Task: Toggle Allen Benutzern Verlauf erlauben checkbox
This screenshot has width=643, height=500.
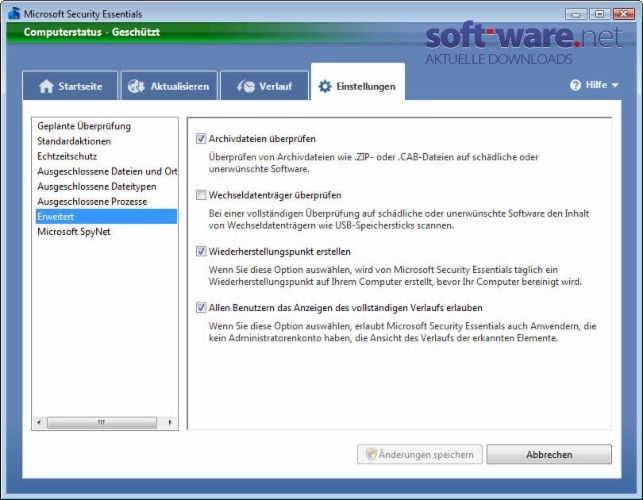Action: click(201, 307)
